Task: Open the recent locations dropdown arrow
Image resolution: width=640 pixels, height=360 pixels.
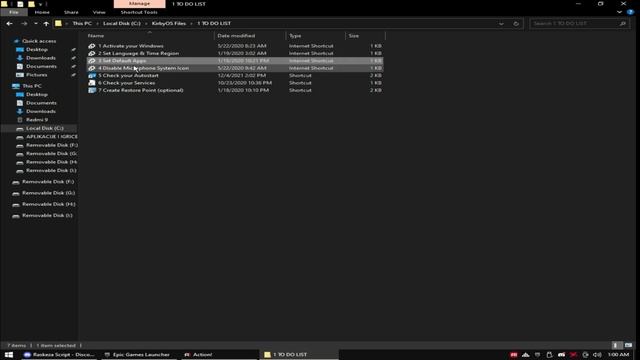Action: point(36,24)
